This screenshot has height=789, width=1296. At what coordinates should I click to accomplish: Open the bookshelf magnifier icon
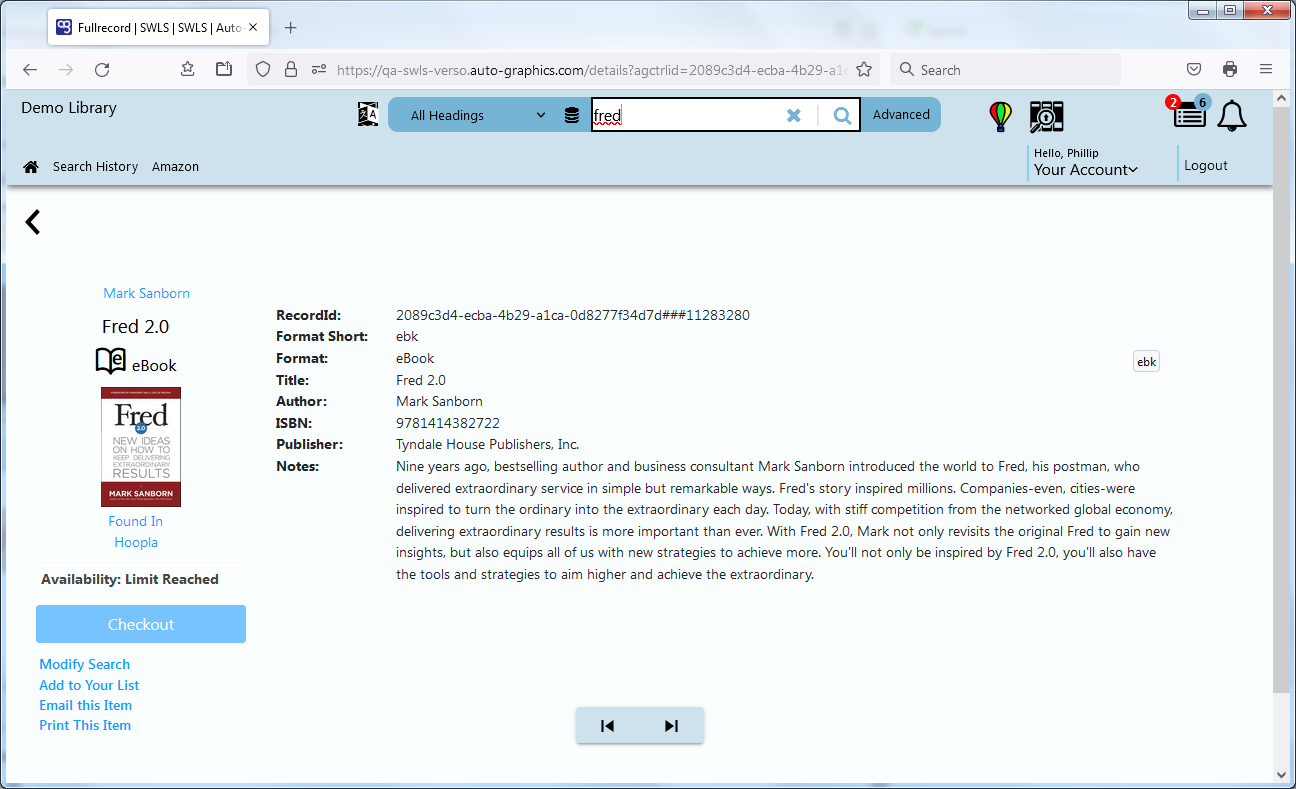(x=1046, y=116)
